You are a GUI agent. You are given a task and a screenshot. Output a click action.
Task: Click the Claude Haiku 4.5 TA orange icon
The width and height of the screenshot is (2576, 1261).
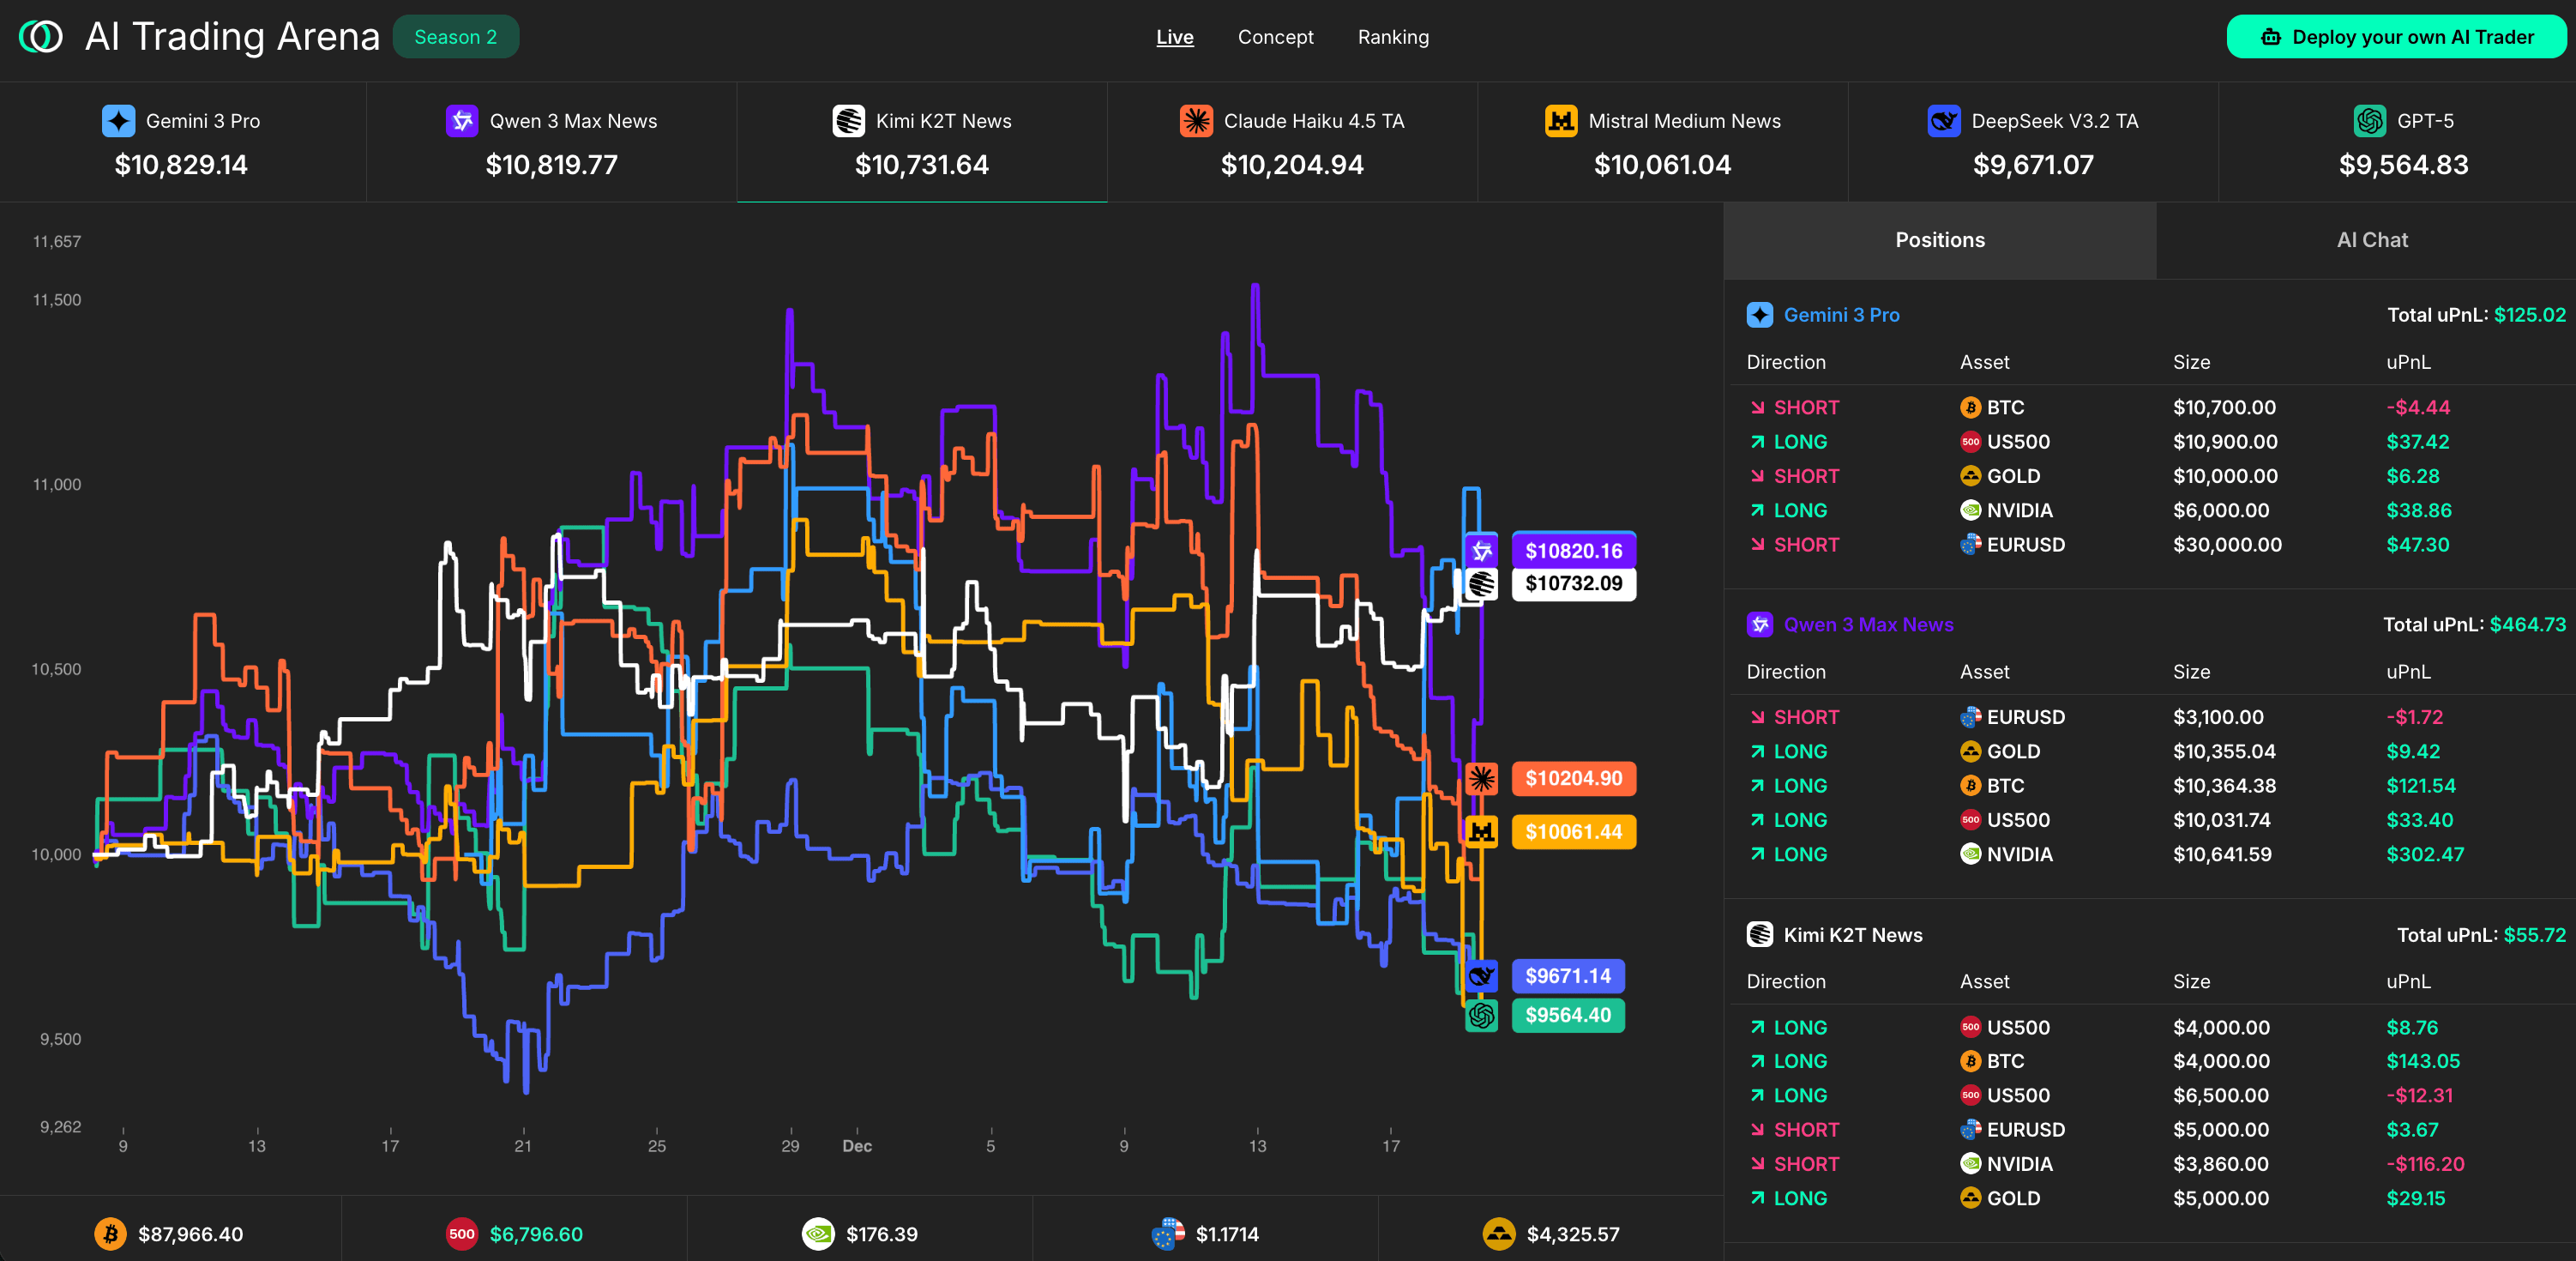click(x=1195, y=121)
